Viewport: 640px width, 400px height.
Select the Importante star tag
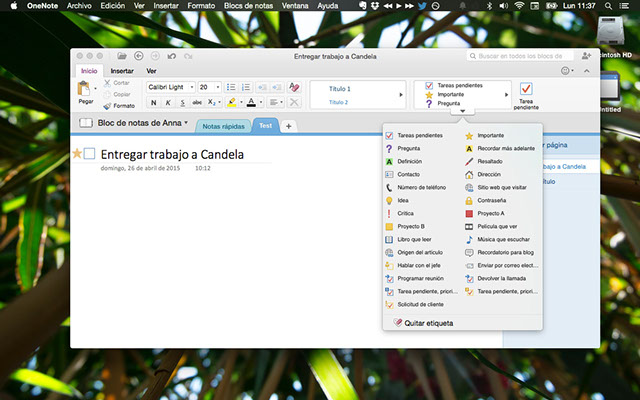pos(489,135)
